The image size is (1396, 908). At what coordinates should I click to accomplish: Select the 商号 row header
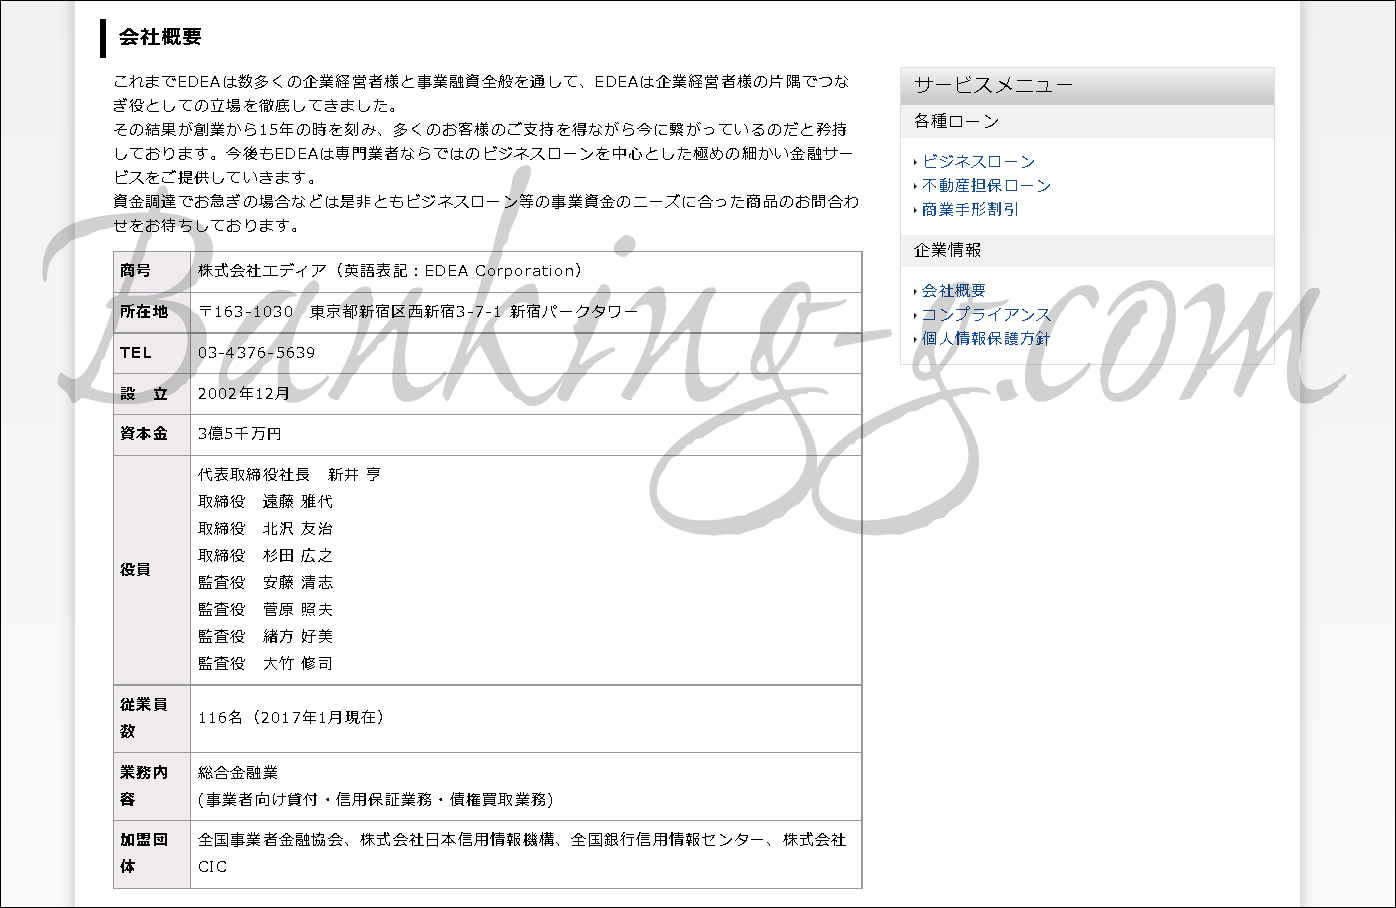[152, 271]
